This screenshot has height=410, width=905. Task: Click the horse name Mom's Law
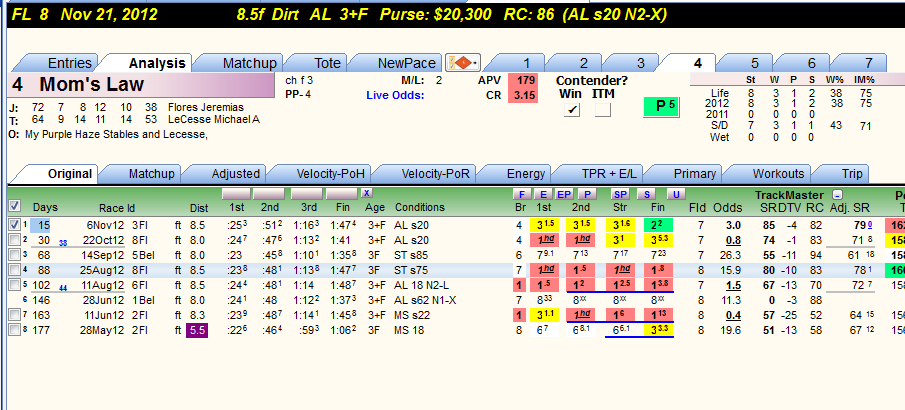91,85
